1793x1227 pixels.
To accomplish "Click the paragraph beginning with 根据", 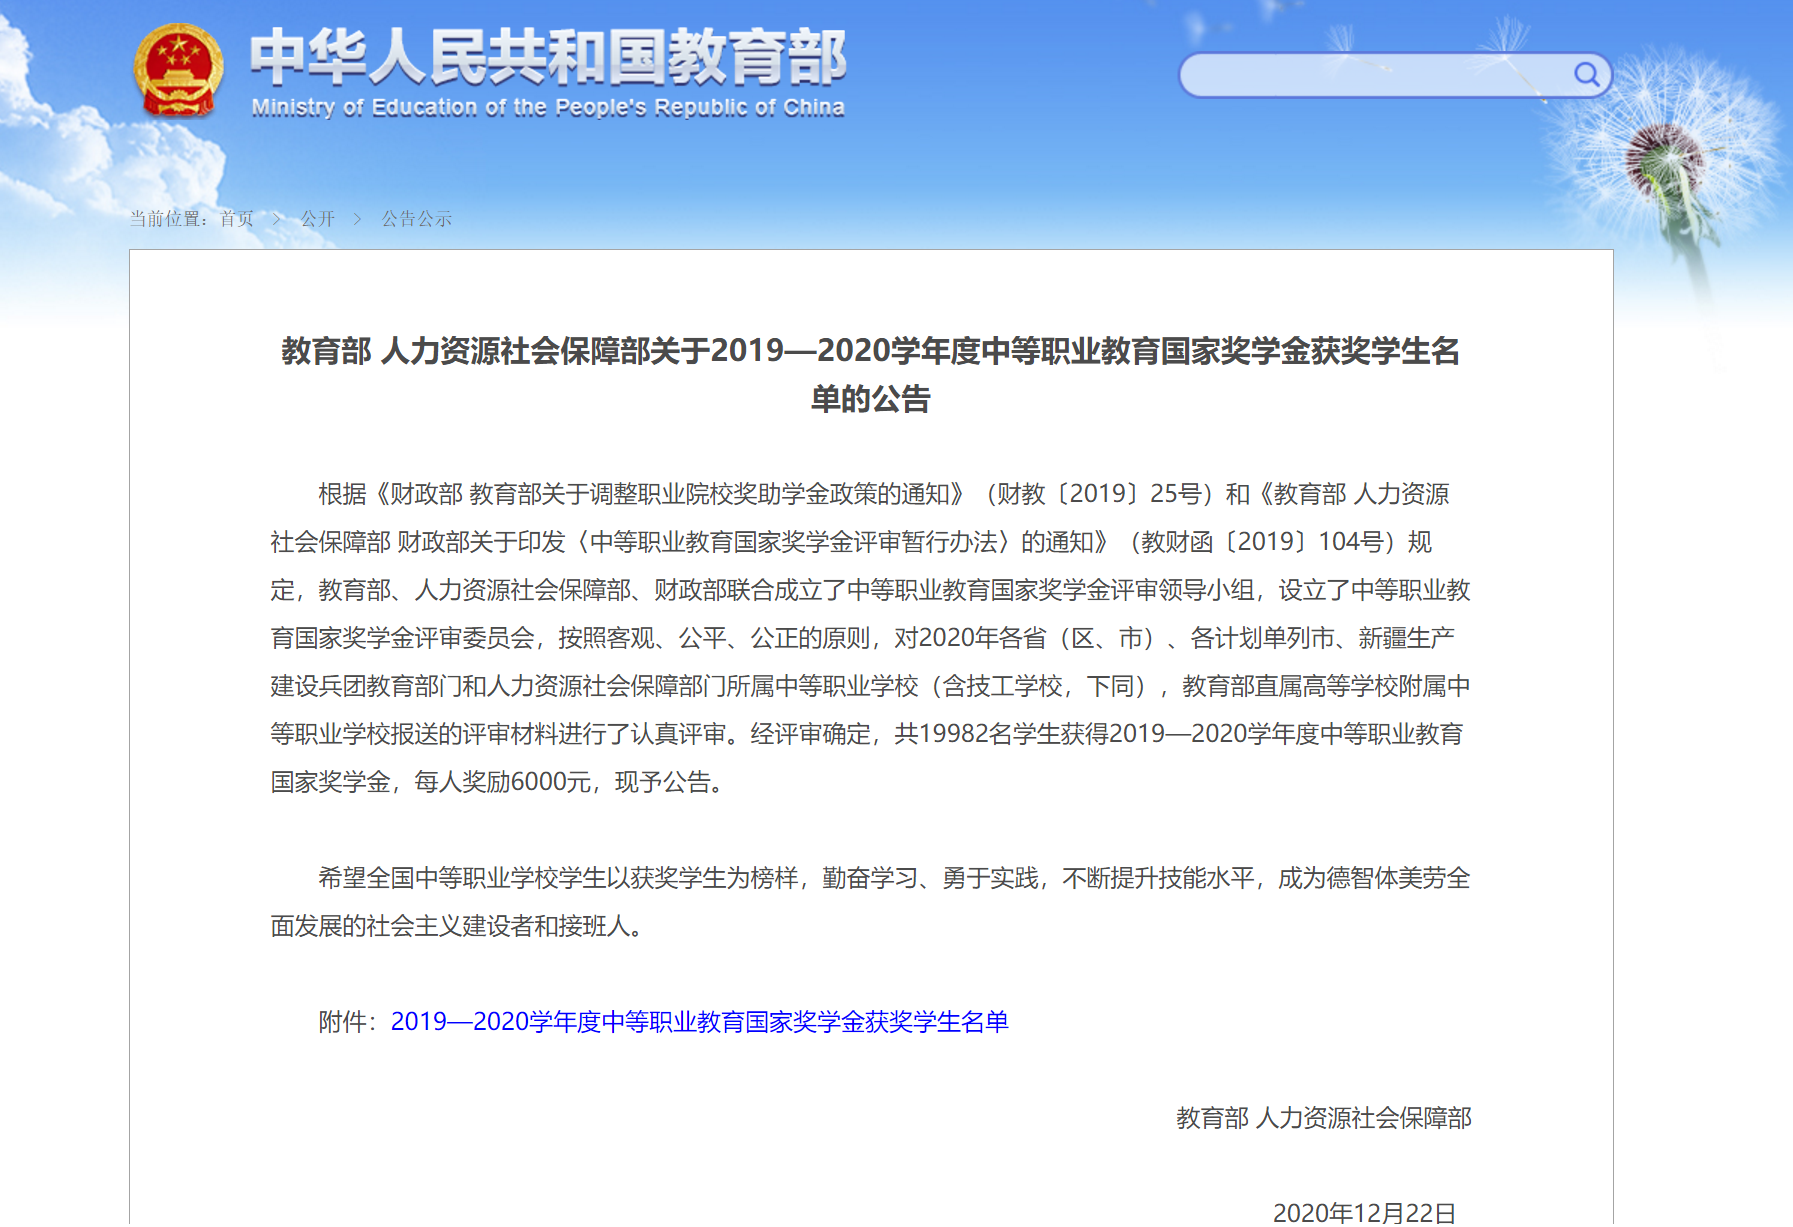I will (x=870, y=638).
